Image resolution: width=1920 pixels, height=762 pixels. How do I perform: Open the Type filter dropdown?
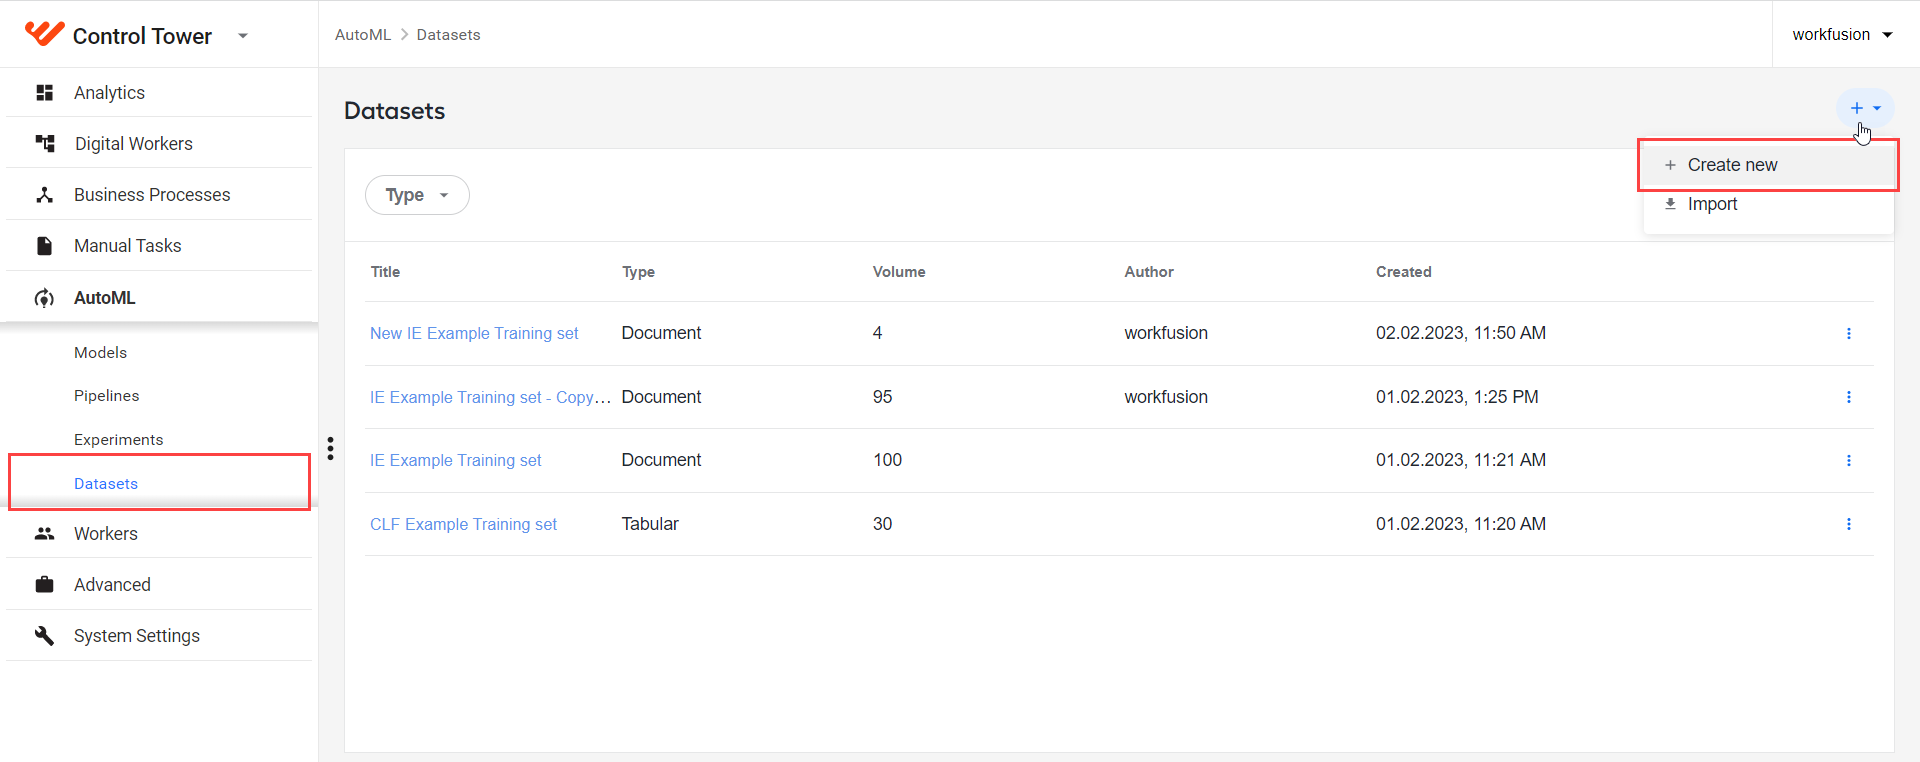tap(417, 195)
